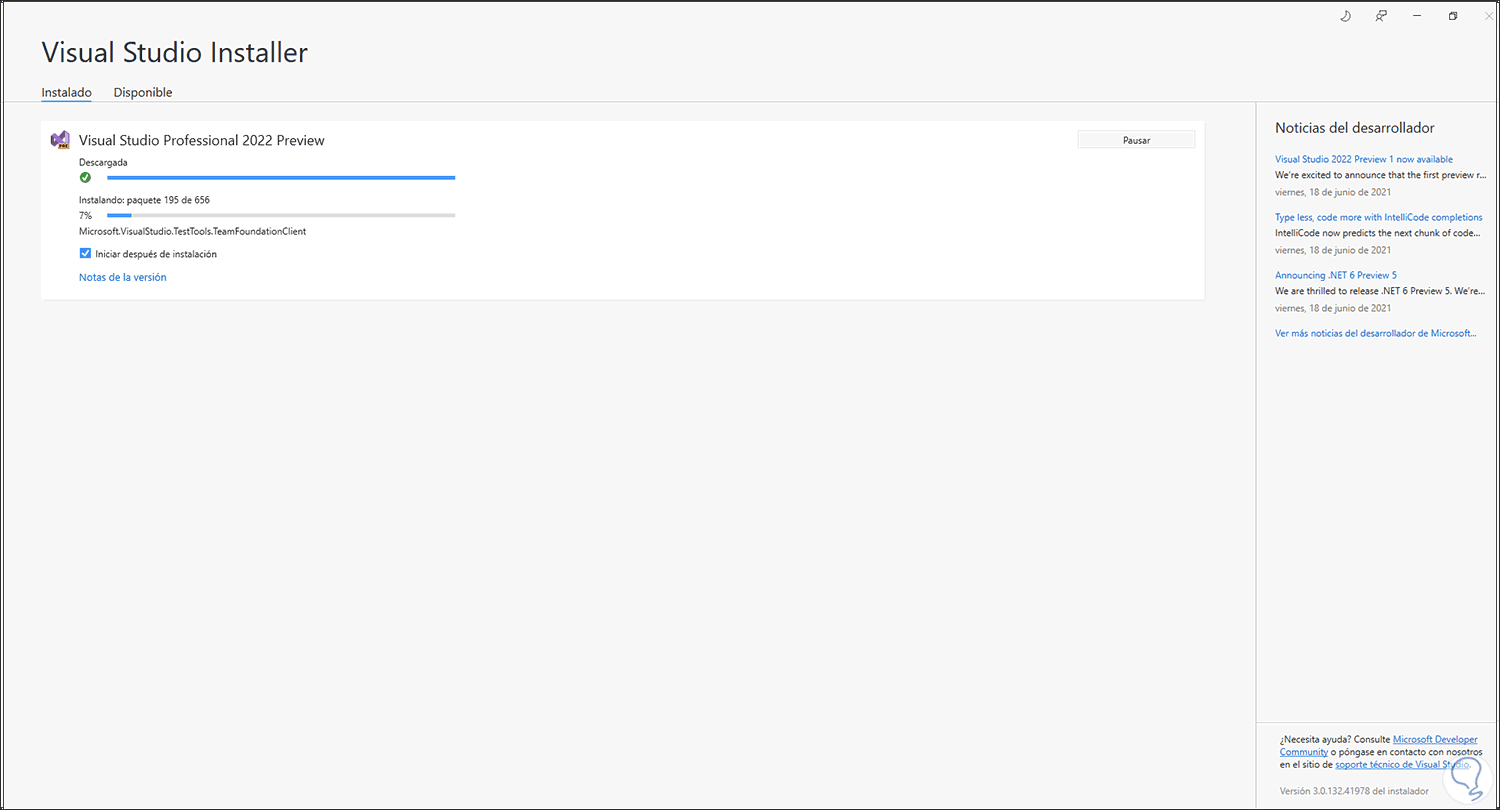Click the green download complete checkmark
Viewport: 1500px width, 810px height.
tap(85, 177)
